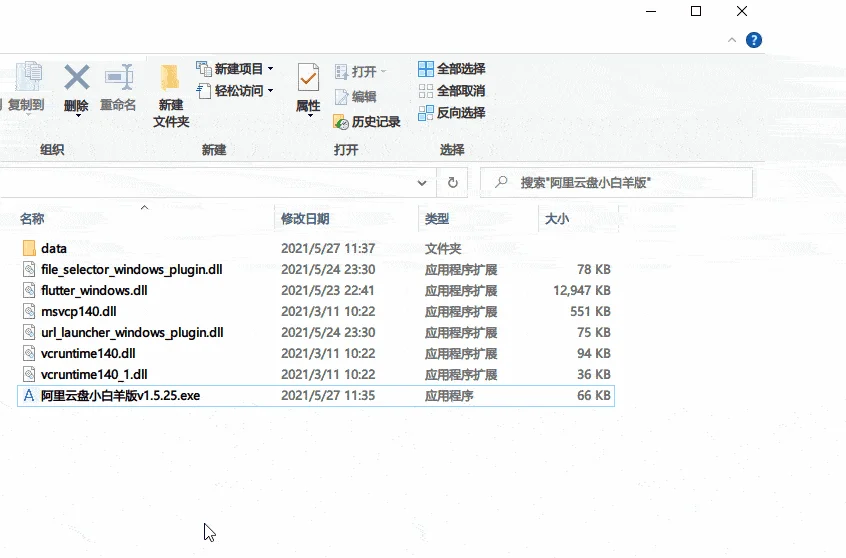Open the 轻松访问 (easy access) menu
The height and width of the screenshot is (558, 846).
click(235, 91)
